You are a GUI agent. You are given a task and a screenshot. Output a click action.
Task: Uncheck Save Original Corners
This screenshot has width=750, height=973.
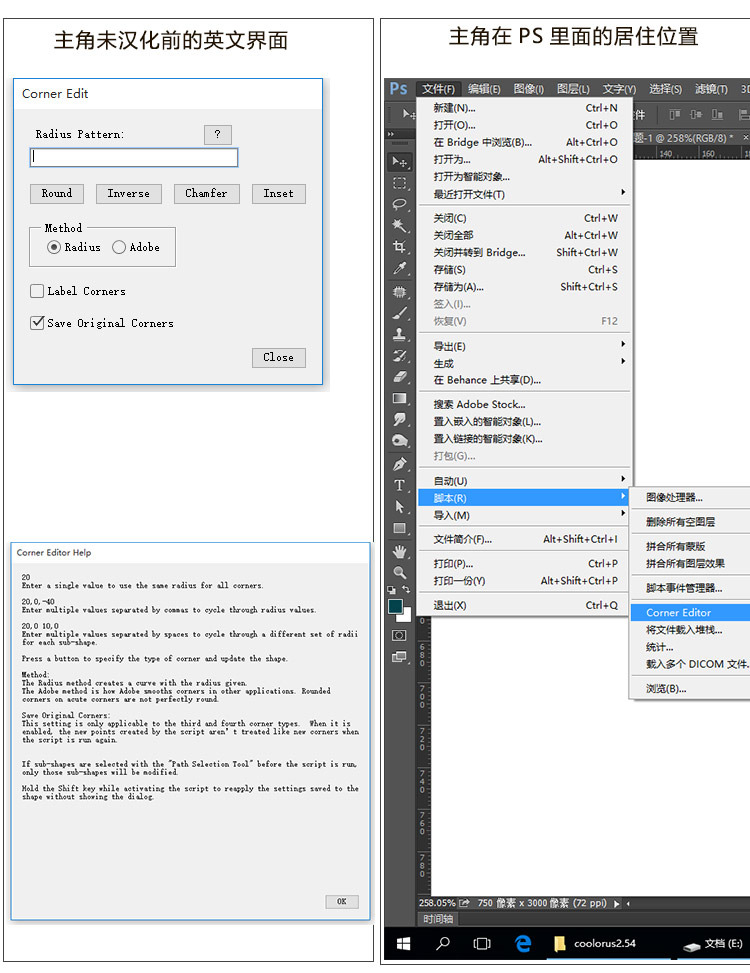[37, 323]
